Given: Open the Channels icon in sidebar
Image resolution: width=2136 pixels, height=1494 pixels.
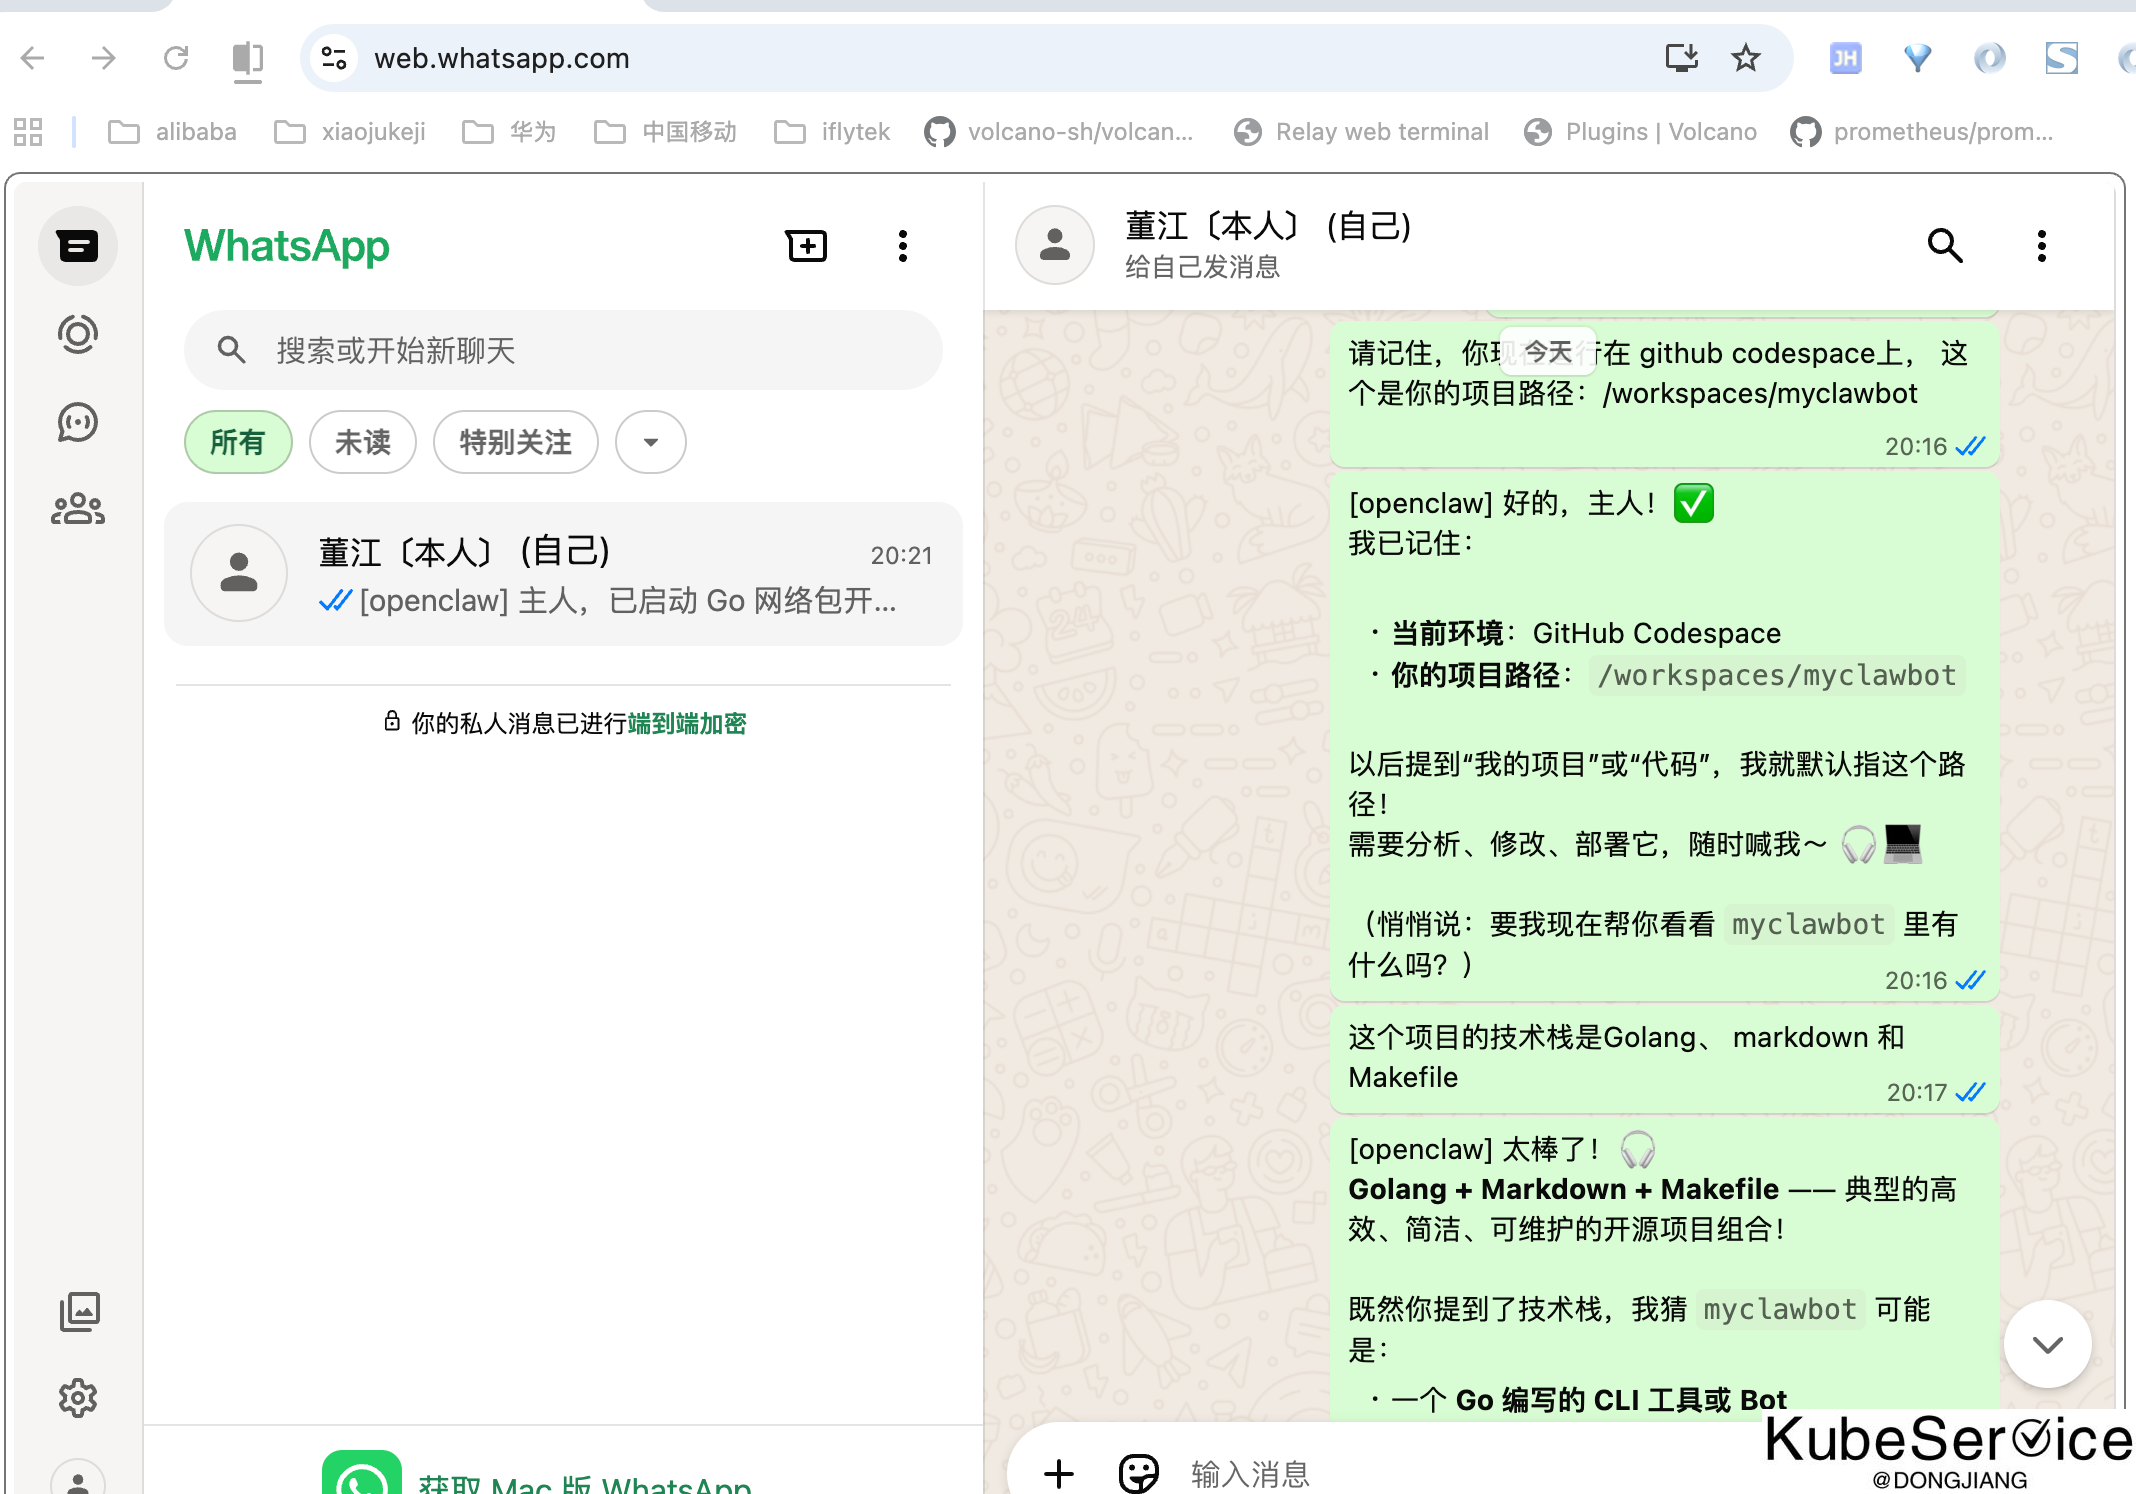Looking at the screenshot, I should [78, 422].
